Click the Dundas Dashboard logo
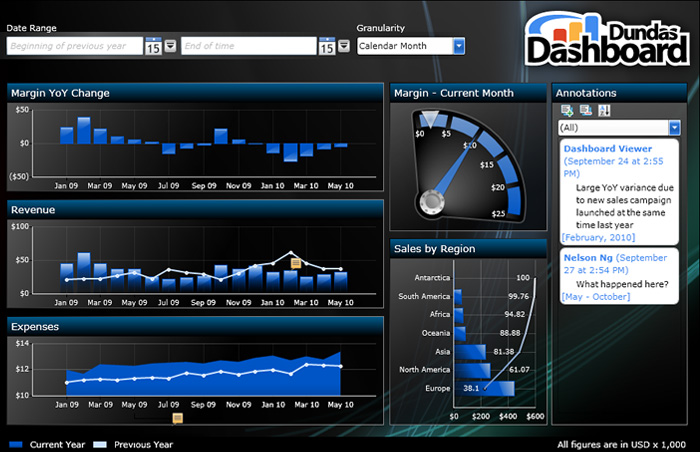Screen dimensions: 700x452 (607, 39)
